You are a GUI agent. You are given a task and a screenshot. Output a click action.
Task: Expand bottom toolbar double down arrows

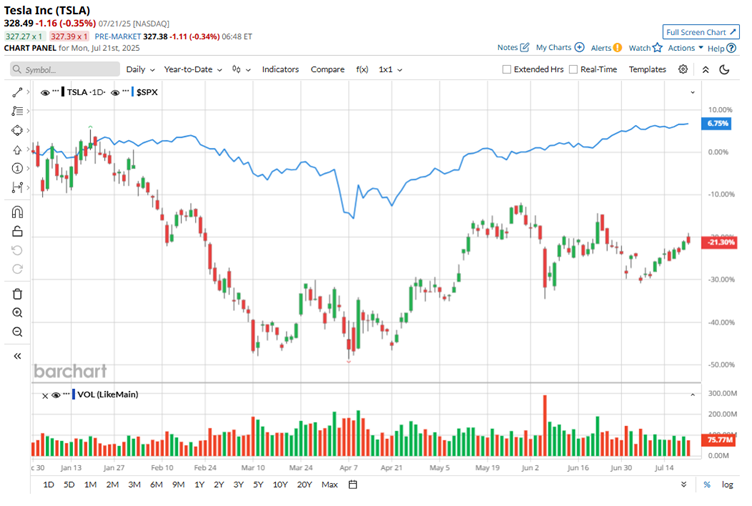[x=683, y=484]
